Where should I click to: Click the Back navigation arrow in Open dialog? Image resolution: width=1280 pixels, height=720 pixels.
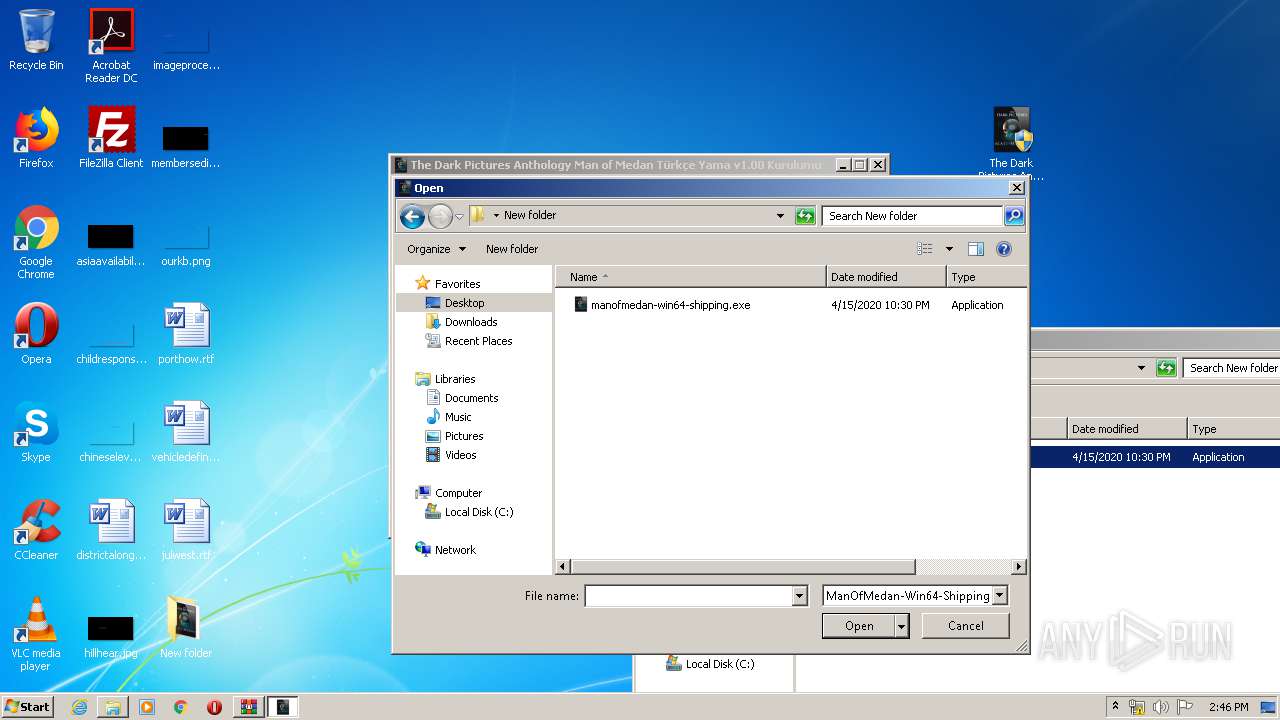tap(412, 216)
